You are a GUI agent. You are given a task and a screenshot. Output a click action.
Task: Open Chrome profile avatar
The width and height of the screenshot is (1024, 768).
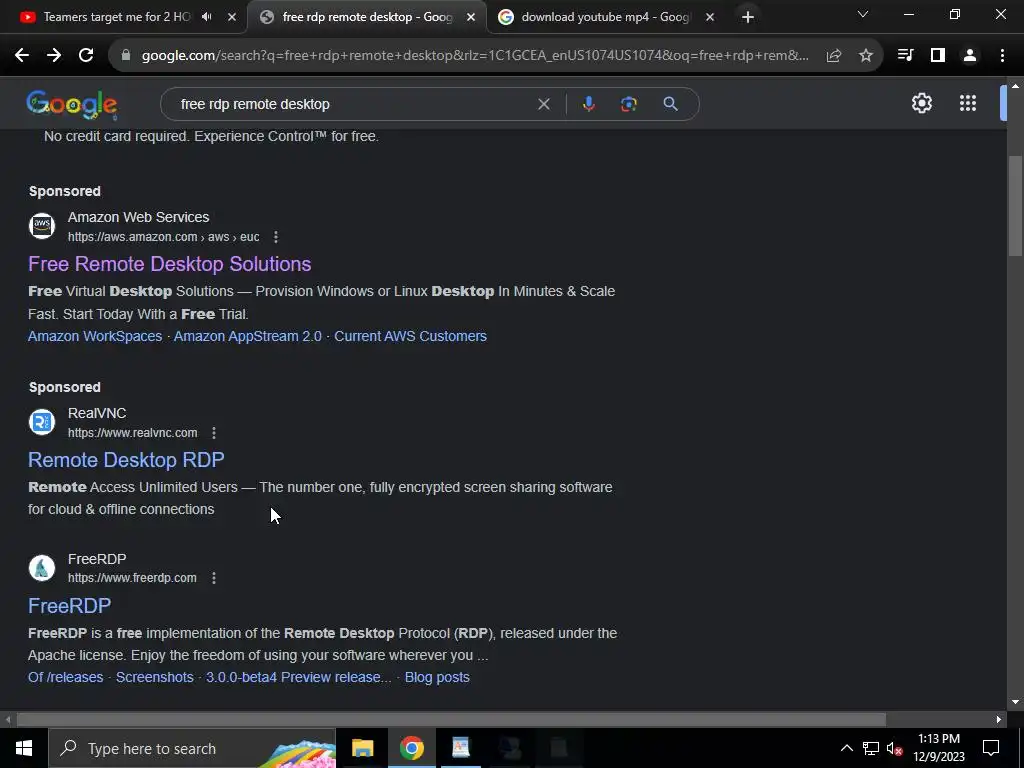[x=970, y=56]
